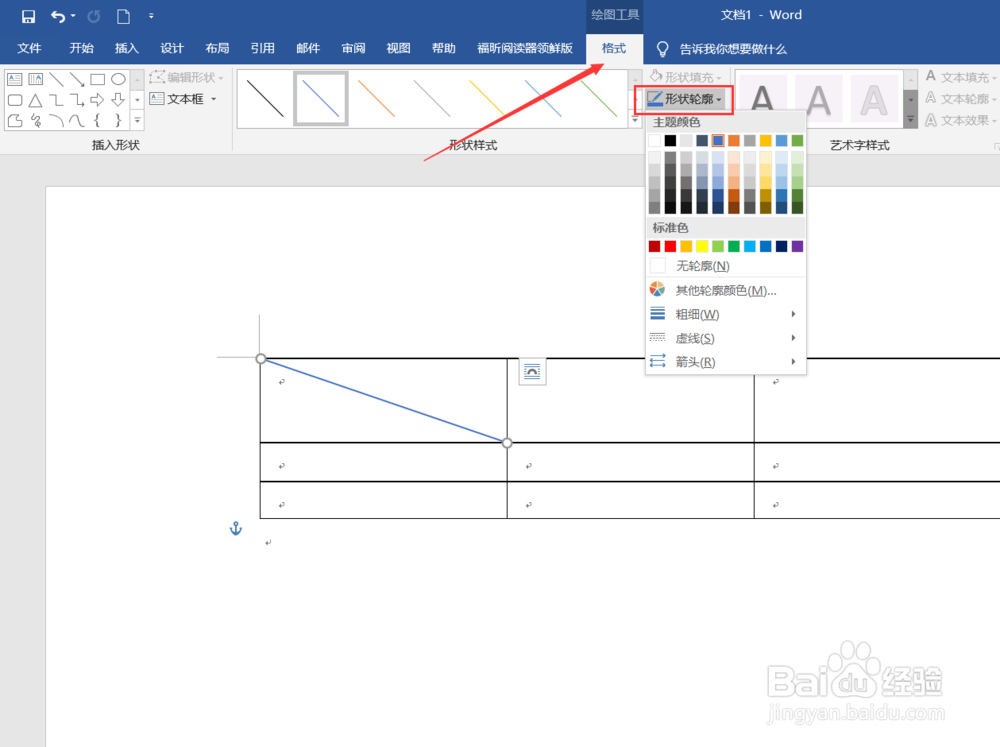Select the freeform scribble shape tool
Viewport: 1000px width, 747px height.
(x=34, y=120)
